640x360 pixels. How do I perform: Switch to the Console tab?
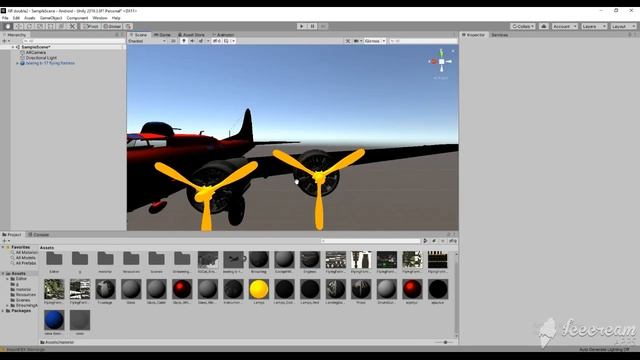tap(39, 235)
